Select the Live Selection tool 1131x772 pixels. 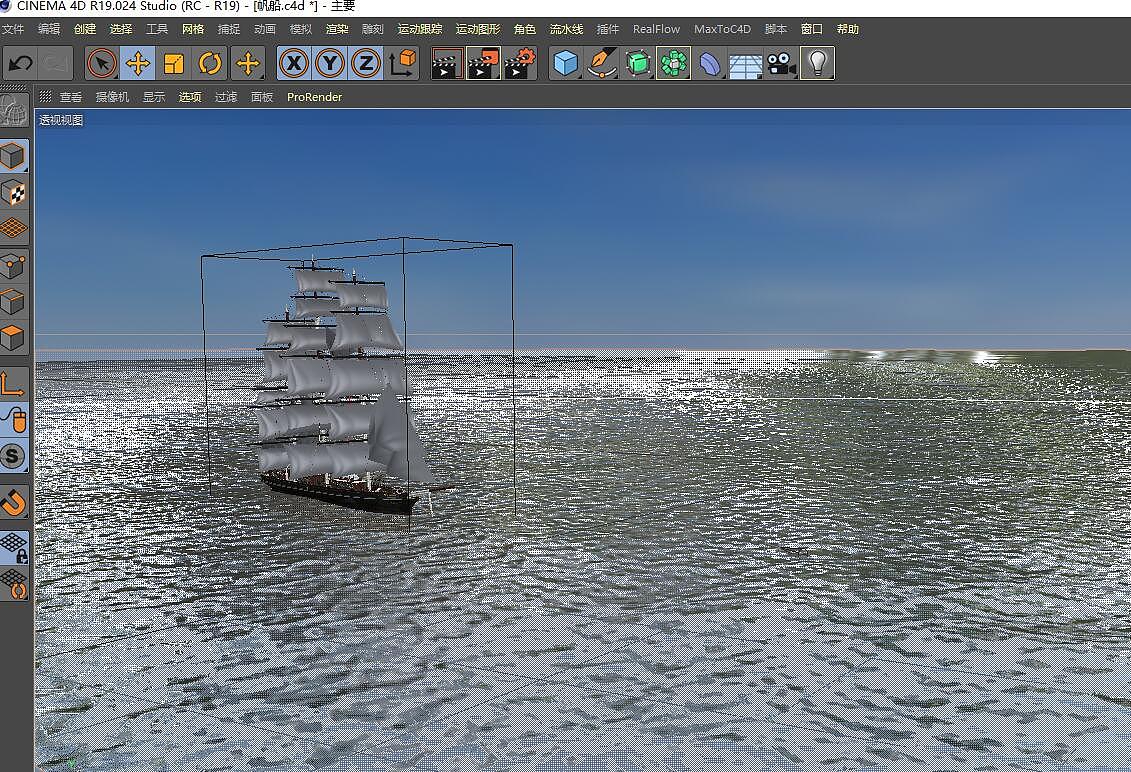[x=101, y=63]
